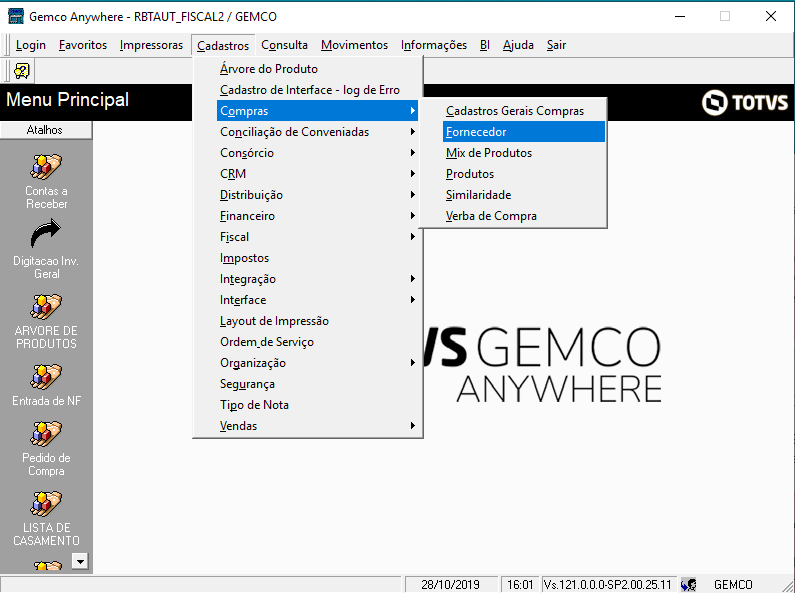This screenshot has height=593, width=795.
Task: Expand the Integração submenu
Action: click(x=317, y=279)
